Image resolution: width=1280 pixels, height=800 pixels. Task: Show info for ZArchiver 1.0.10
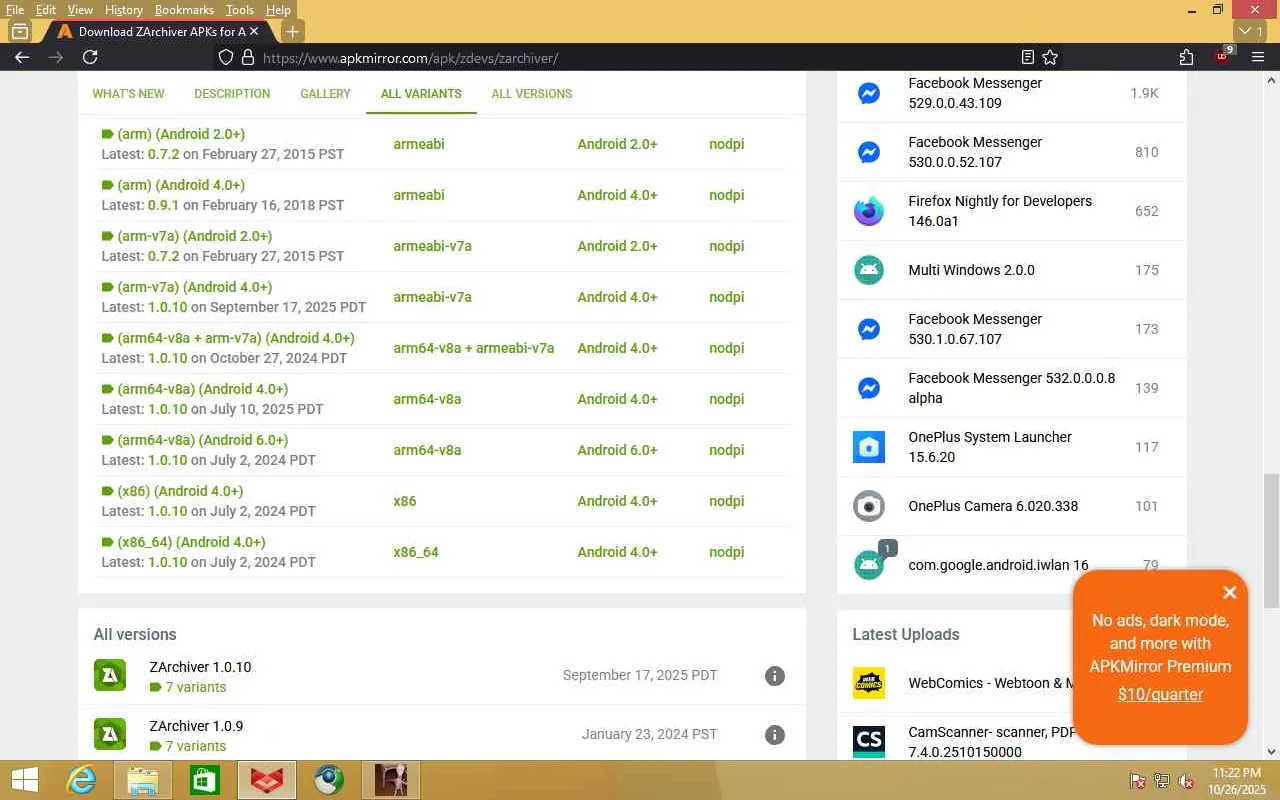click(774, 676)
